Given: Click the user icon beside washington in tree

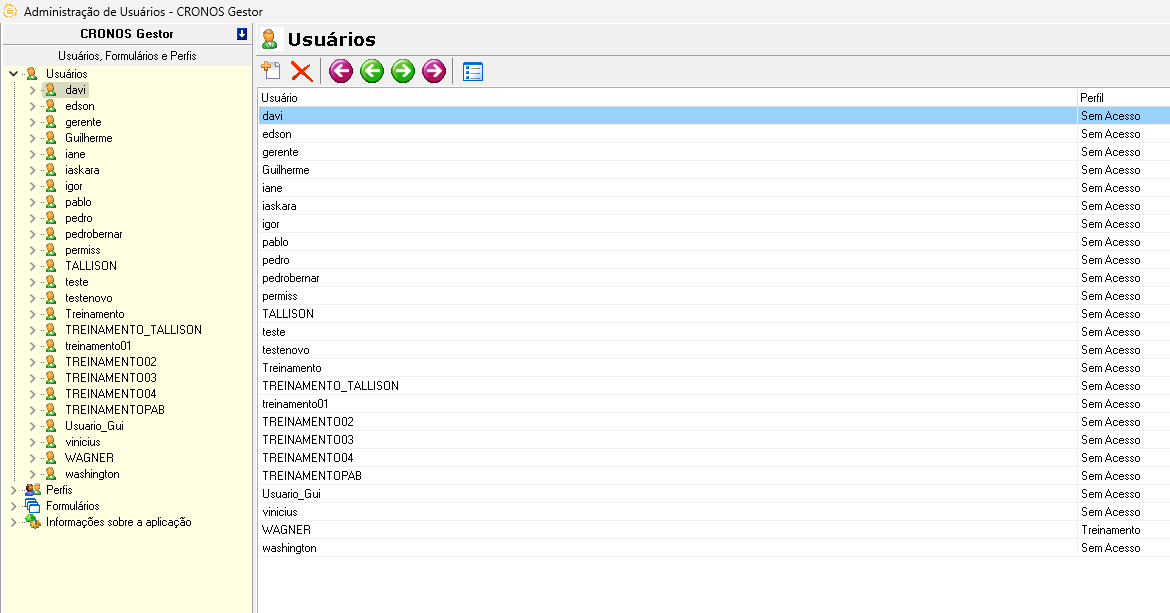Looking at the screenshot, I should 51,474.
